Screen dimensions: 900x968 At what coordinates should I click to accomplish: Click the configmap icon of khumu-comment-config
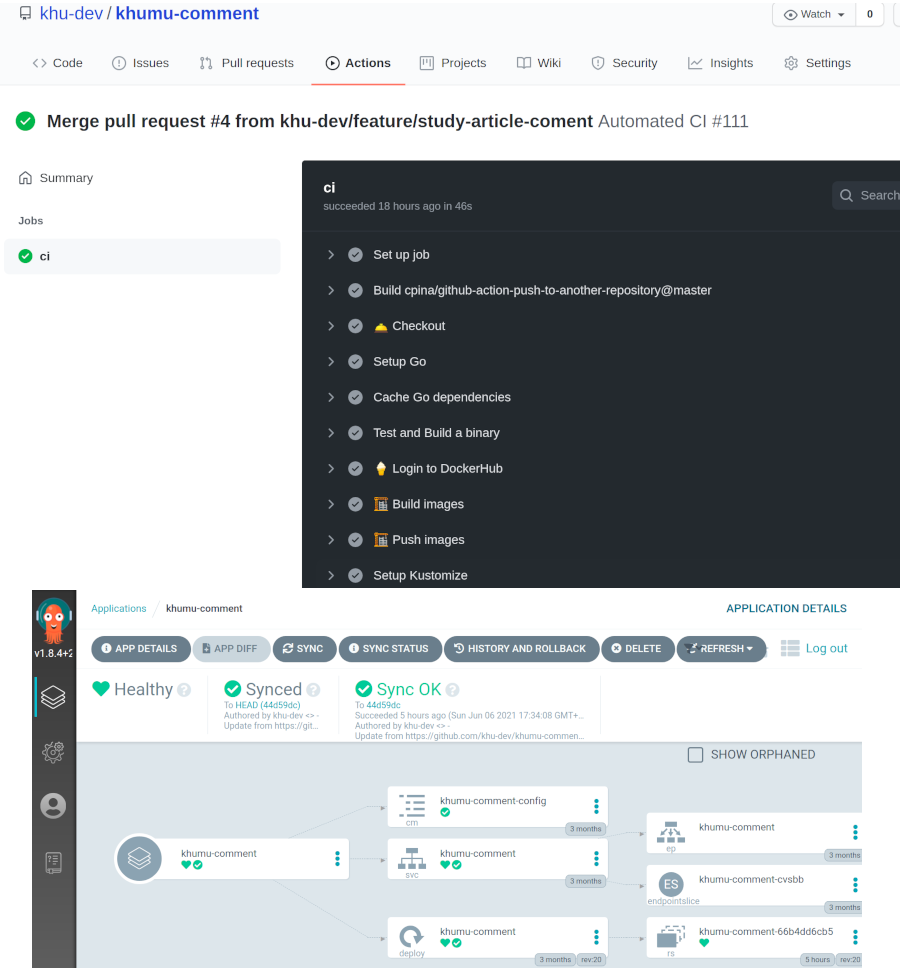click(x=412, y=806)
